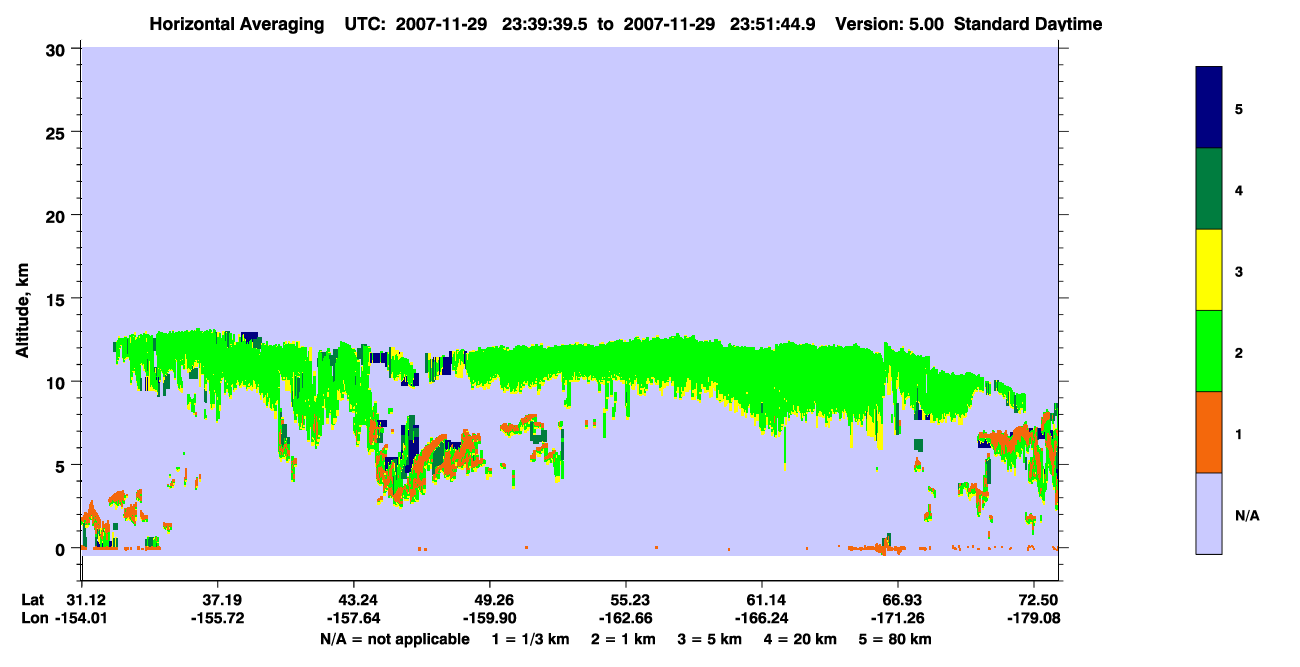The height and width of the screenshot is (667, 1300).
Task: Click longitude value -155.72
Action: coord(218,618)
